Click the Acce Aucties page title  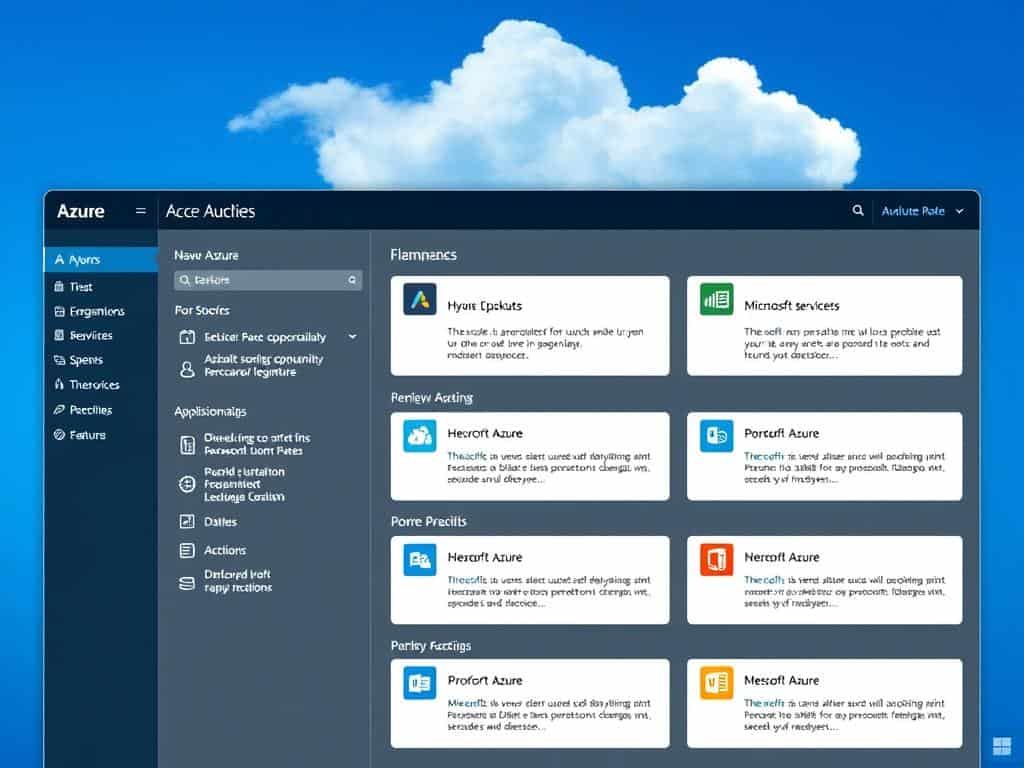click(x=210, y=211)
